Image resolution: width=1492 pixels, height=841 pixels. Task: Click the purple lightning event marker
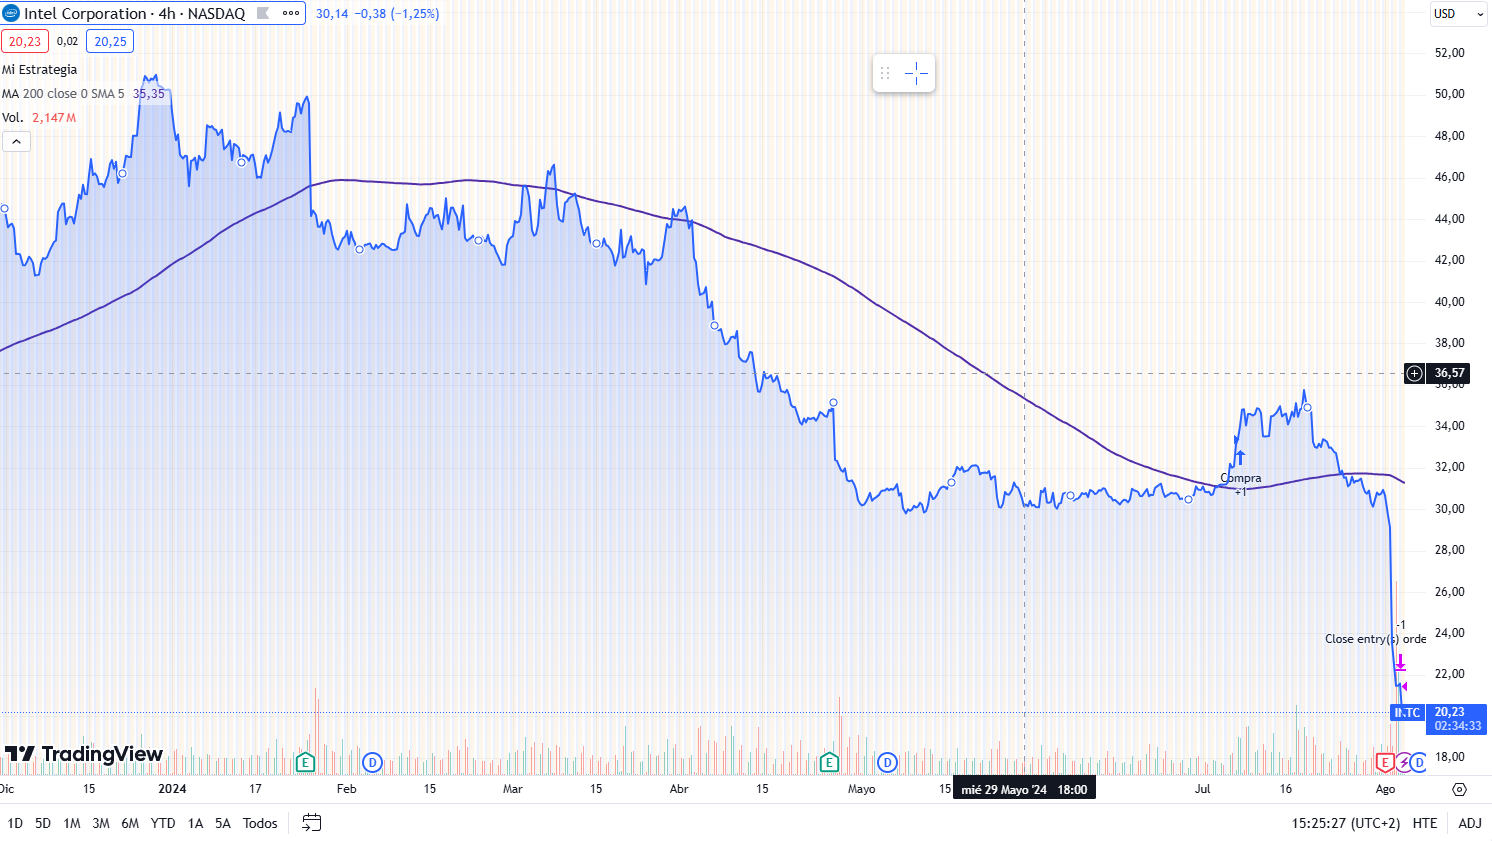coord(1403,763)
